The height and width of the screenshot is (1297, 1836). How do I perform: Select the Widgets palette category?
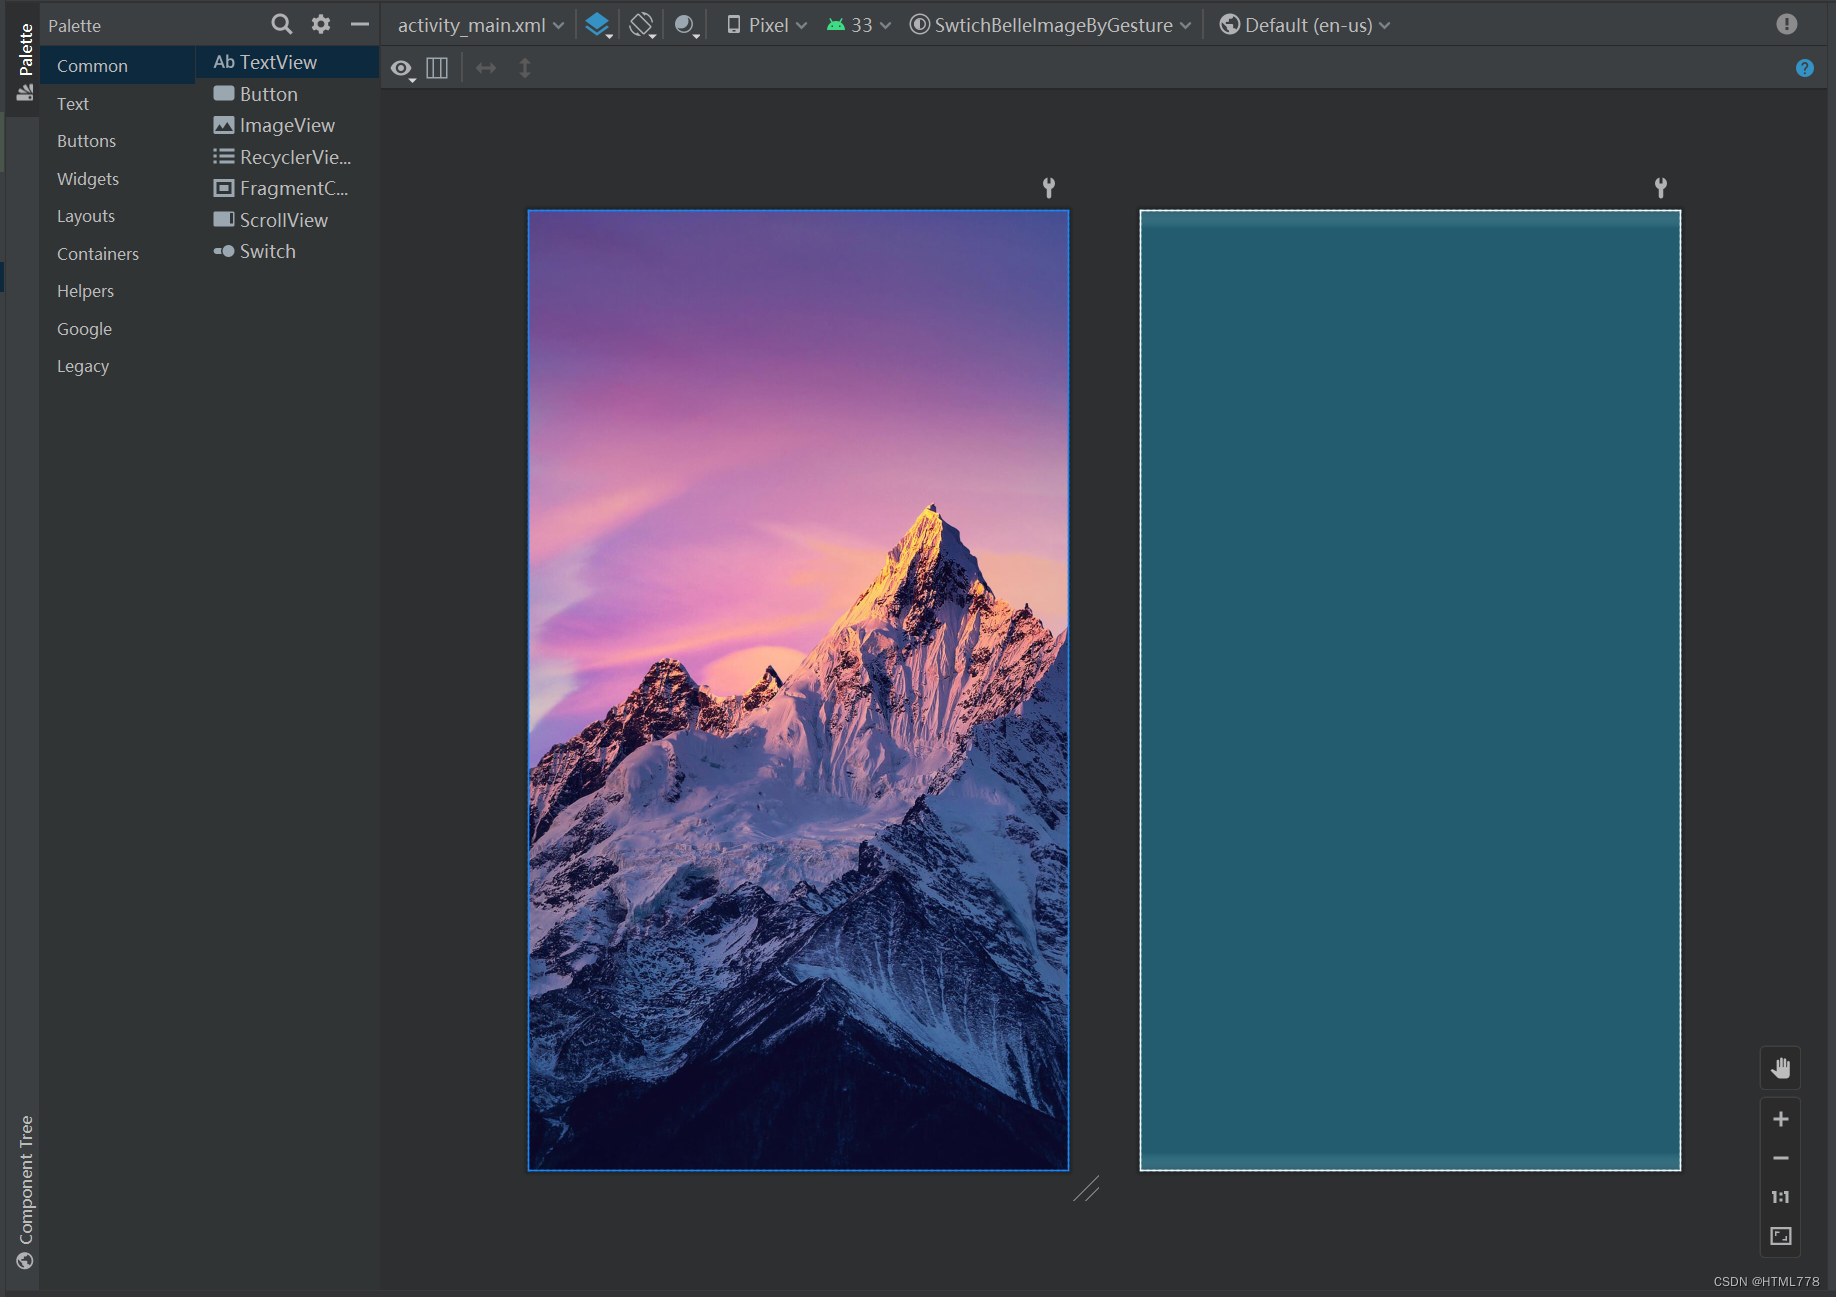click(x=117, y=179)
